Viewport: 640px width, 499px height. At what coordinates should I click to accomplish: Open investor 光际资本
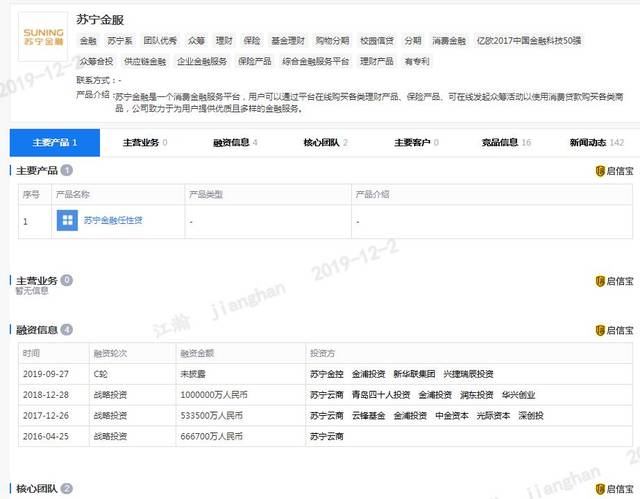(493, 416)
